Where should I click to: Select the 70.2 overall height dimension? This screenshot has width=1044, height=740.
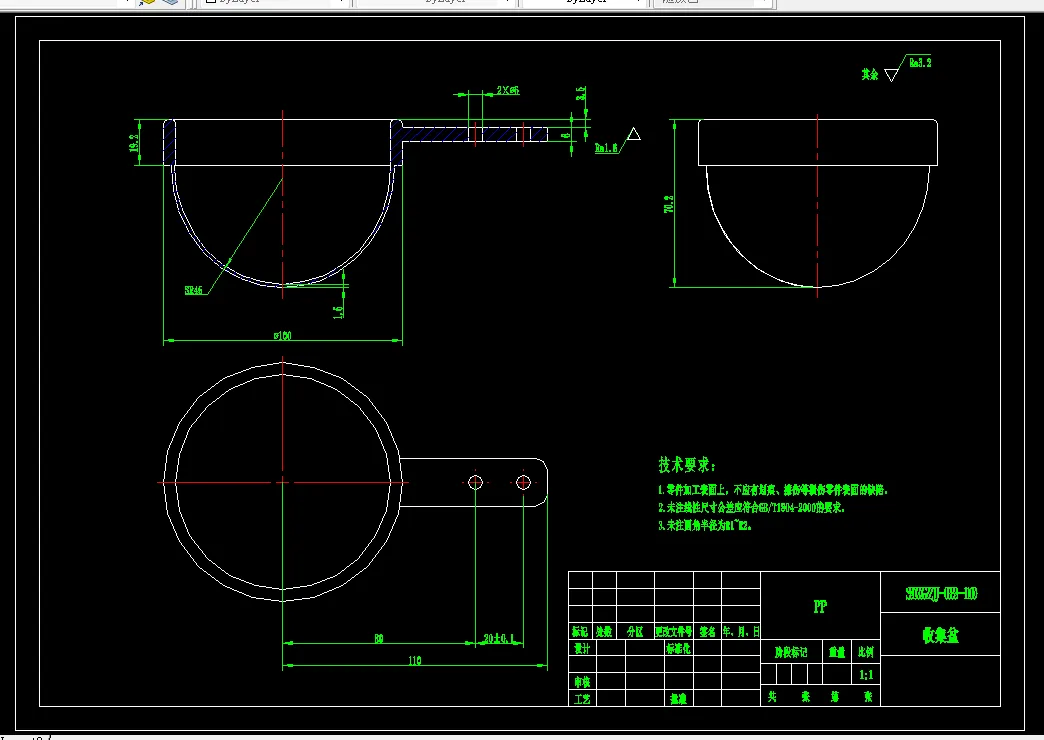click(668, 204)
